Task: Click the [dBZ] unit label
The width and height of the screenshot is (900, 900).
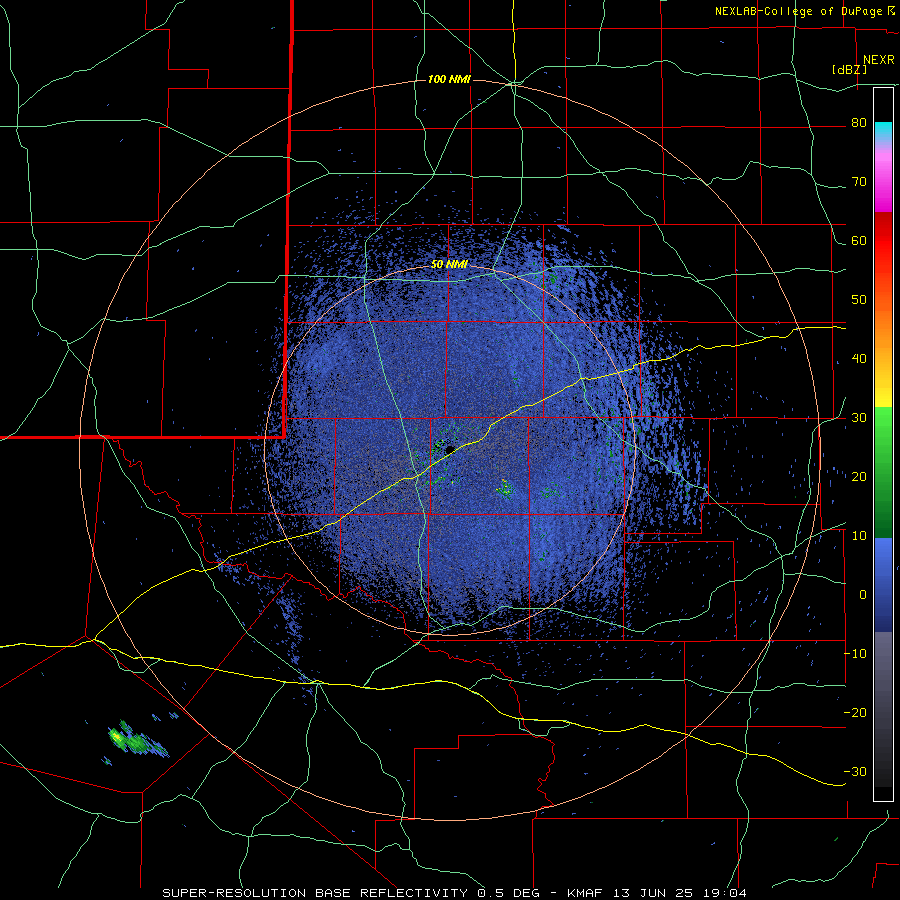Action: (x=849, y=70)
